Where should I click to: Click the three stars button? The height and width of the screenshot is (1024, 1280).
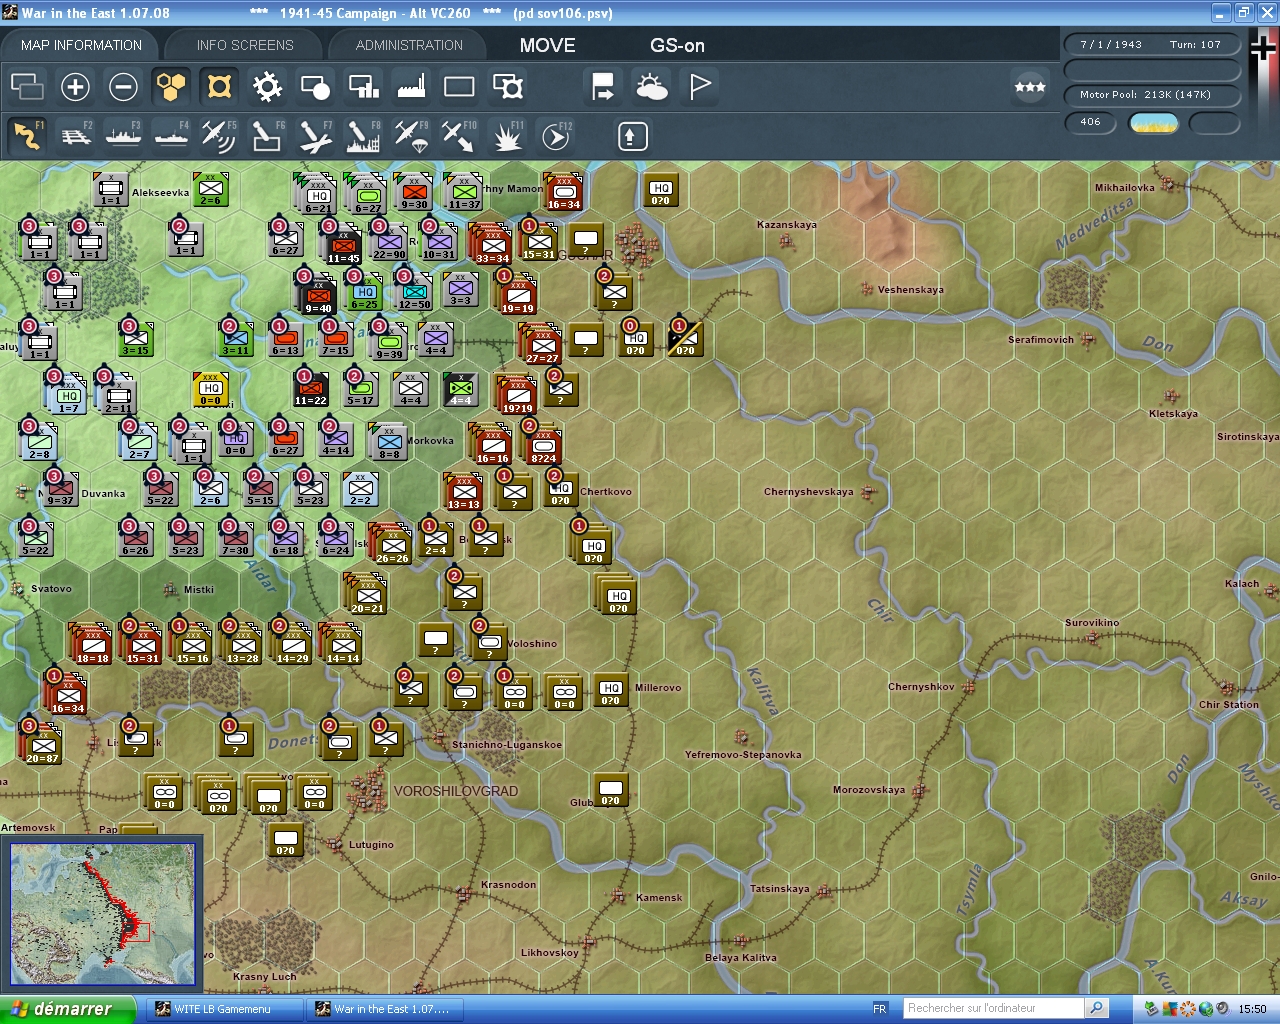pos(1030,87)
